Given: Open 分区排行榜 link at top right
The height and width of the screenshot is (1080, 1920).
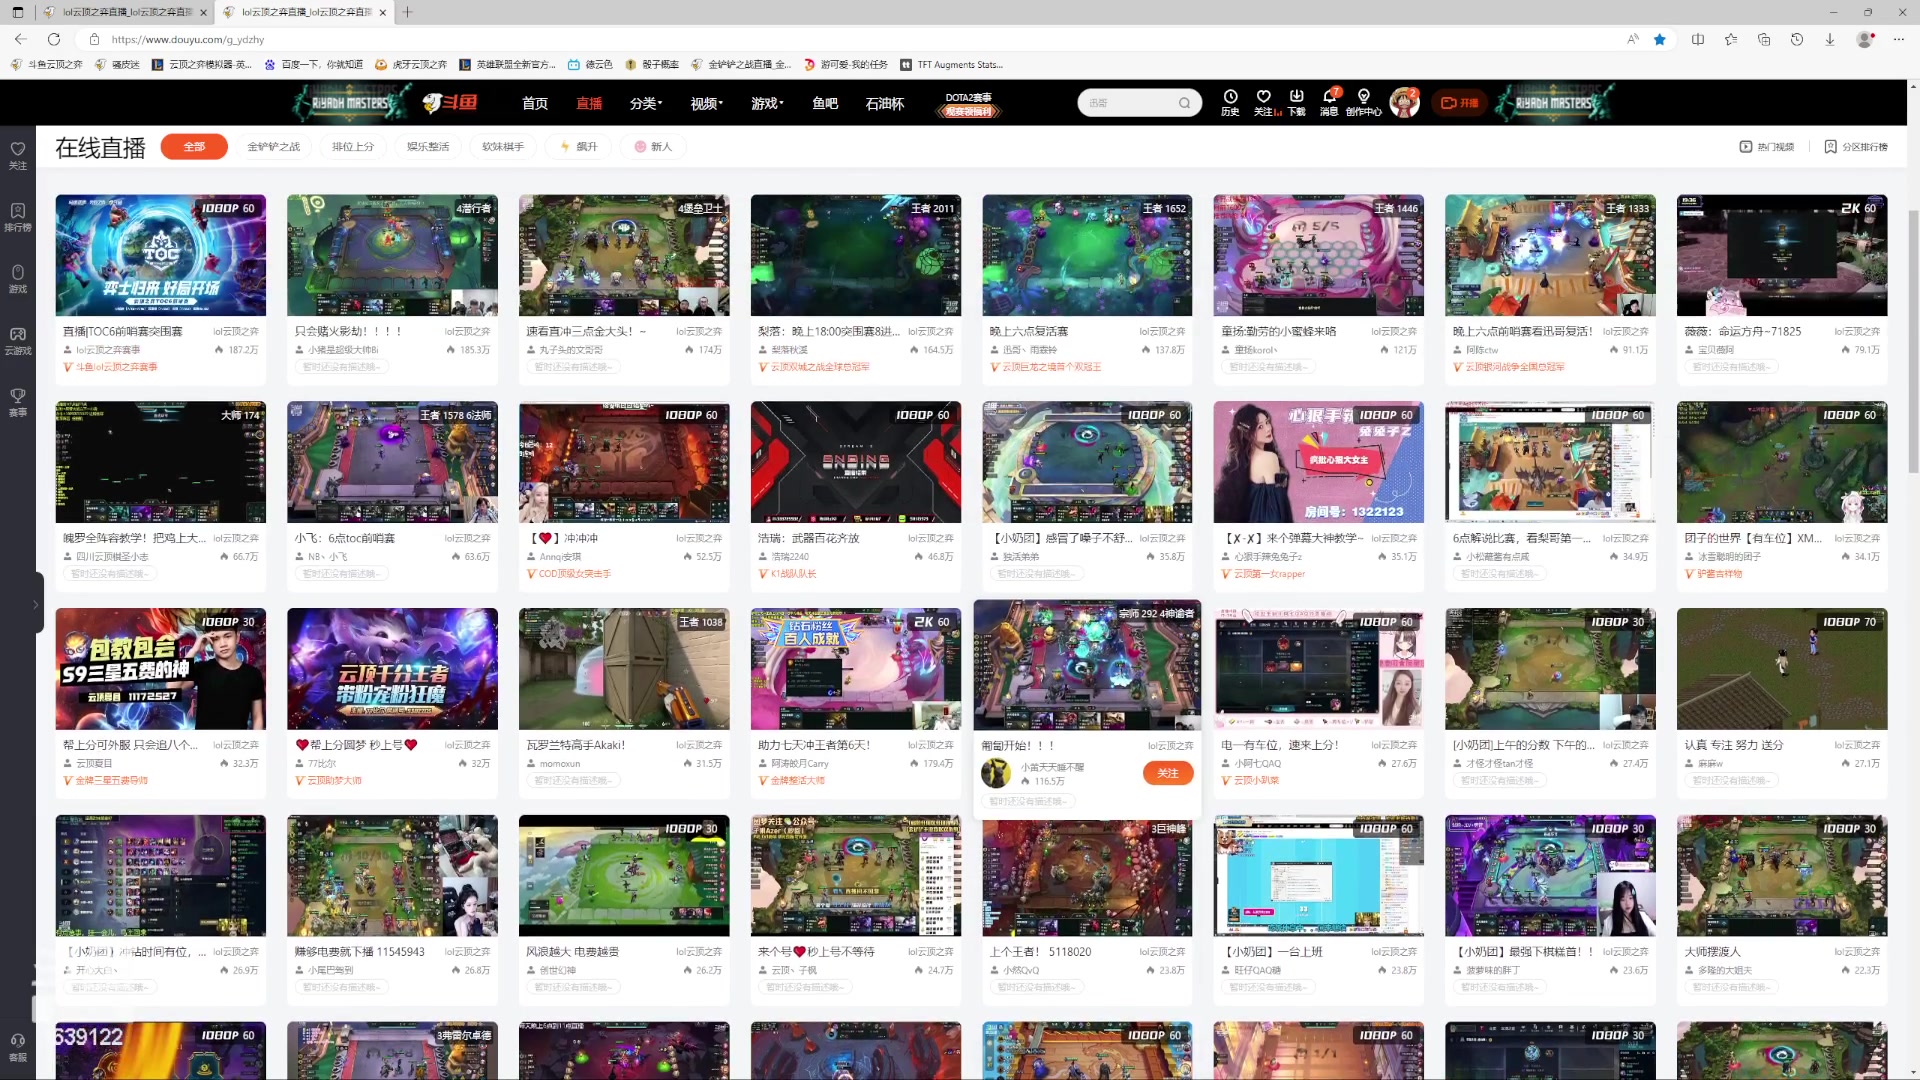Looking at the screenshot, I should (1856, 147).
